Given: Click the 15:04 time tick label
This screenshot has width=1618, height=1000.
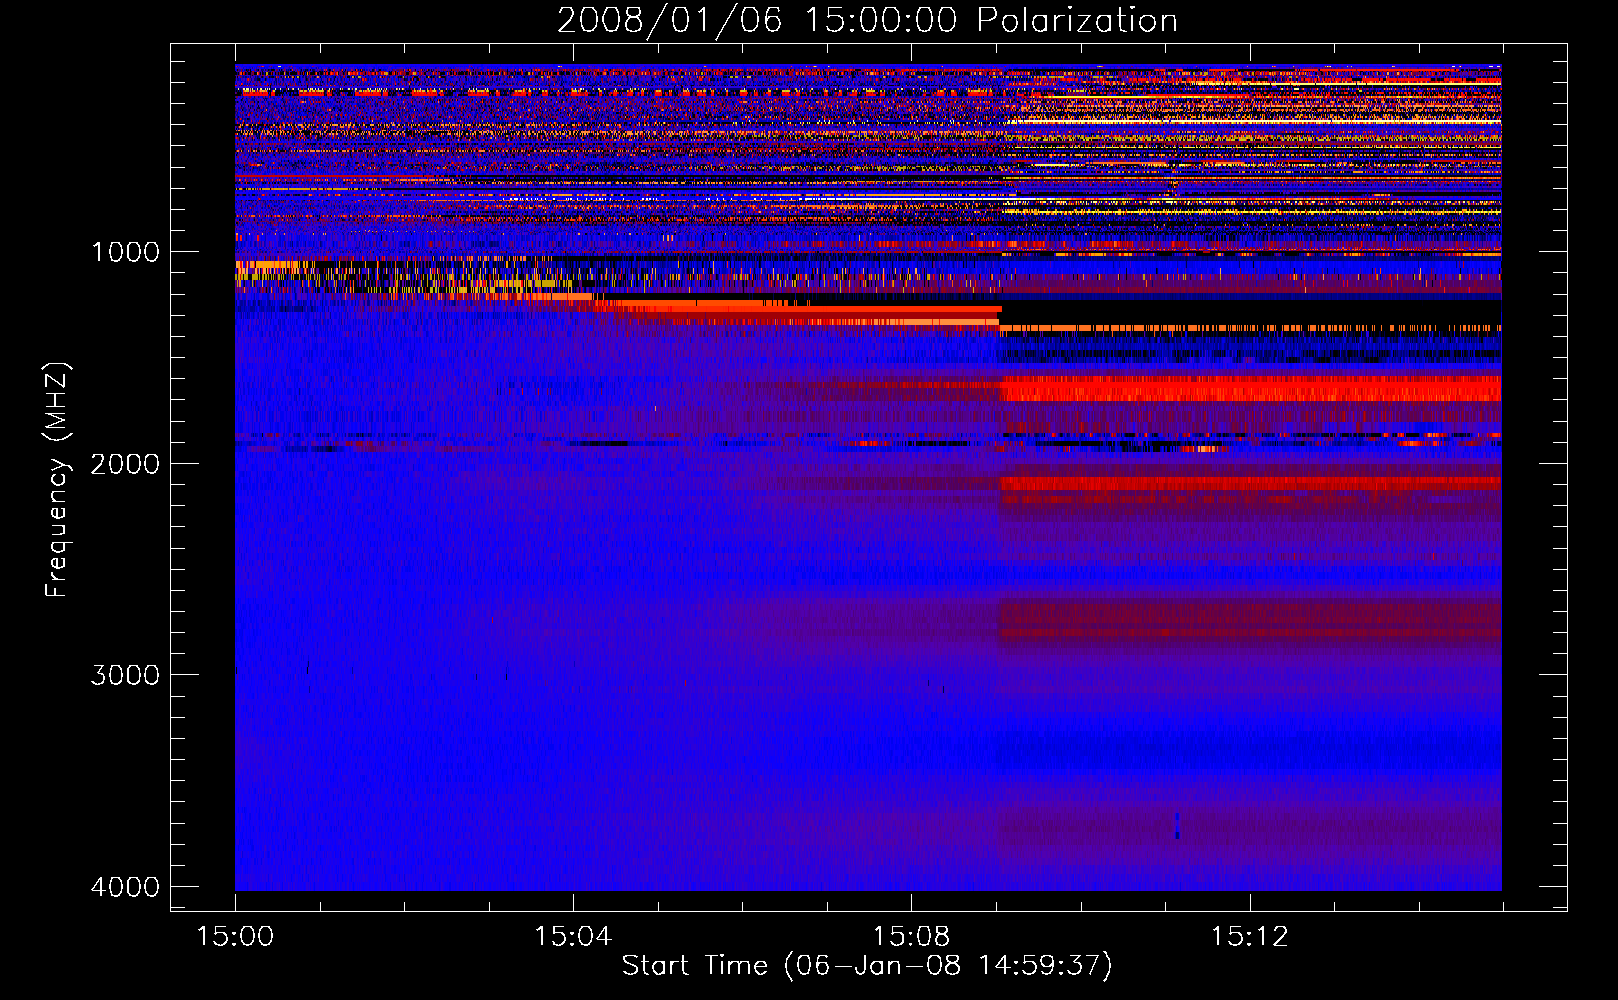Looking at the screenshot, I should pos(573,936).
